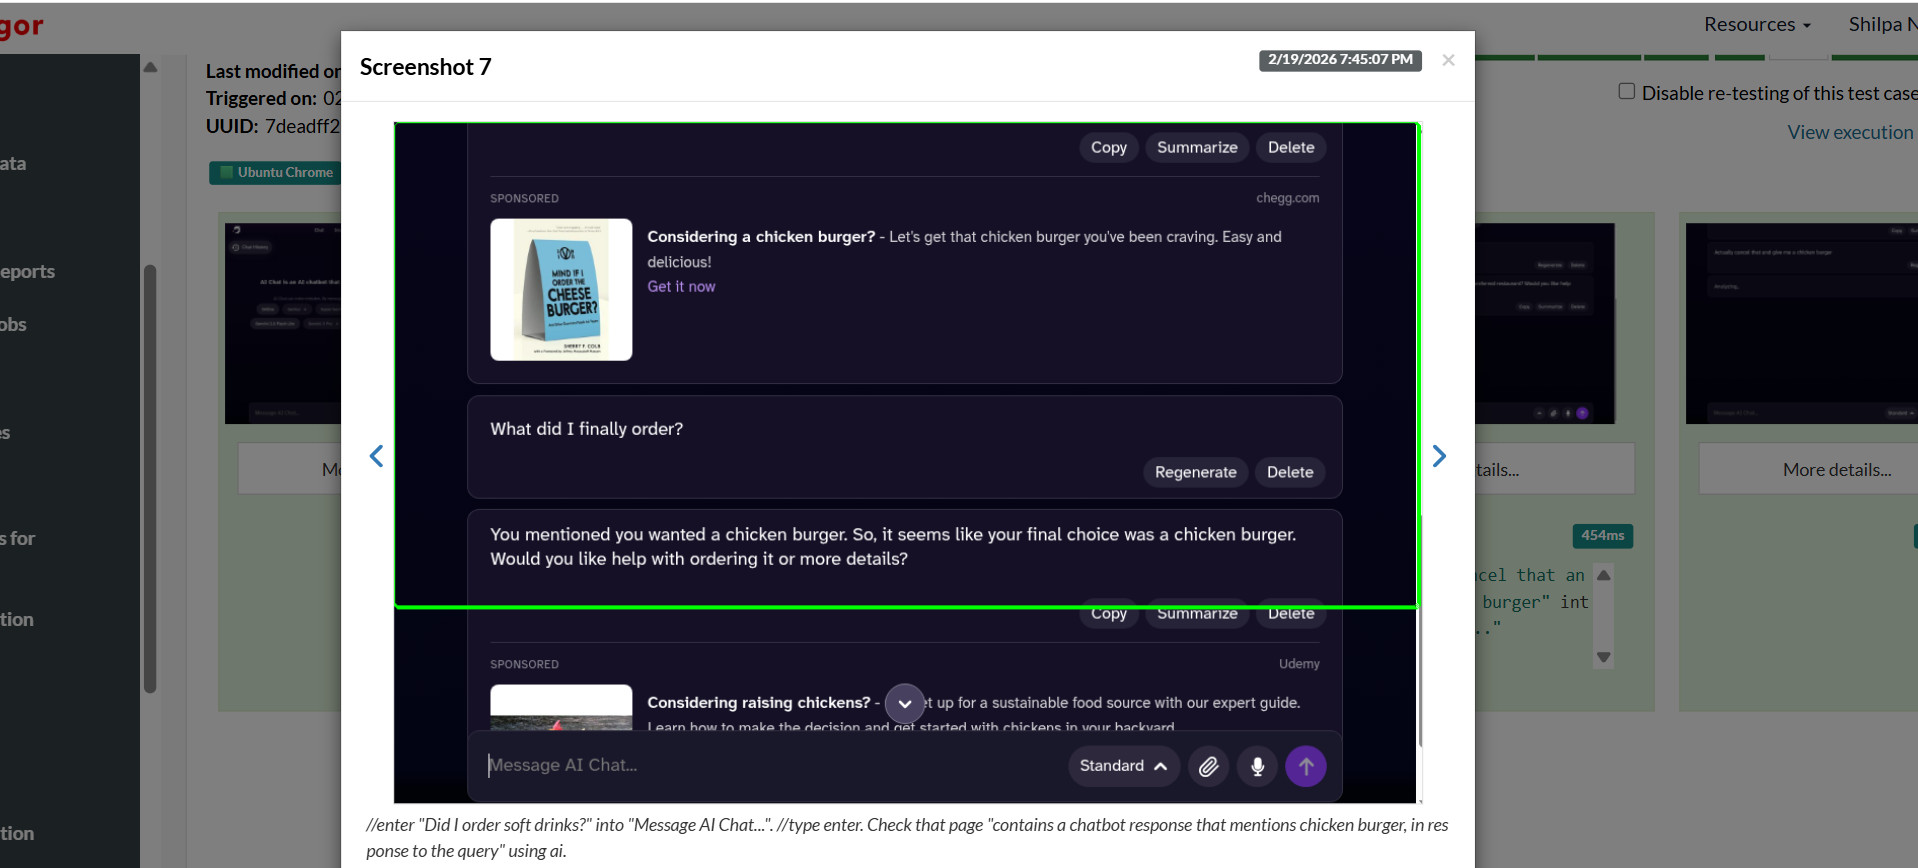Click the top Copy button
Viewport: 1918px width, 868px height.
(1108, 147)
